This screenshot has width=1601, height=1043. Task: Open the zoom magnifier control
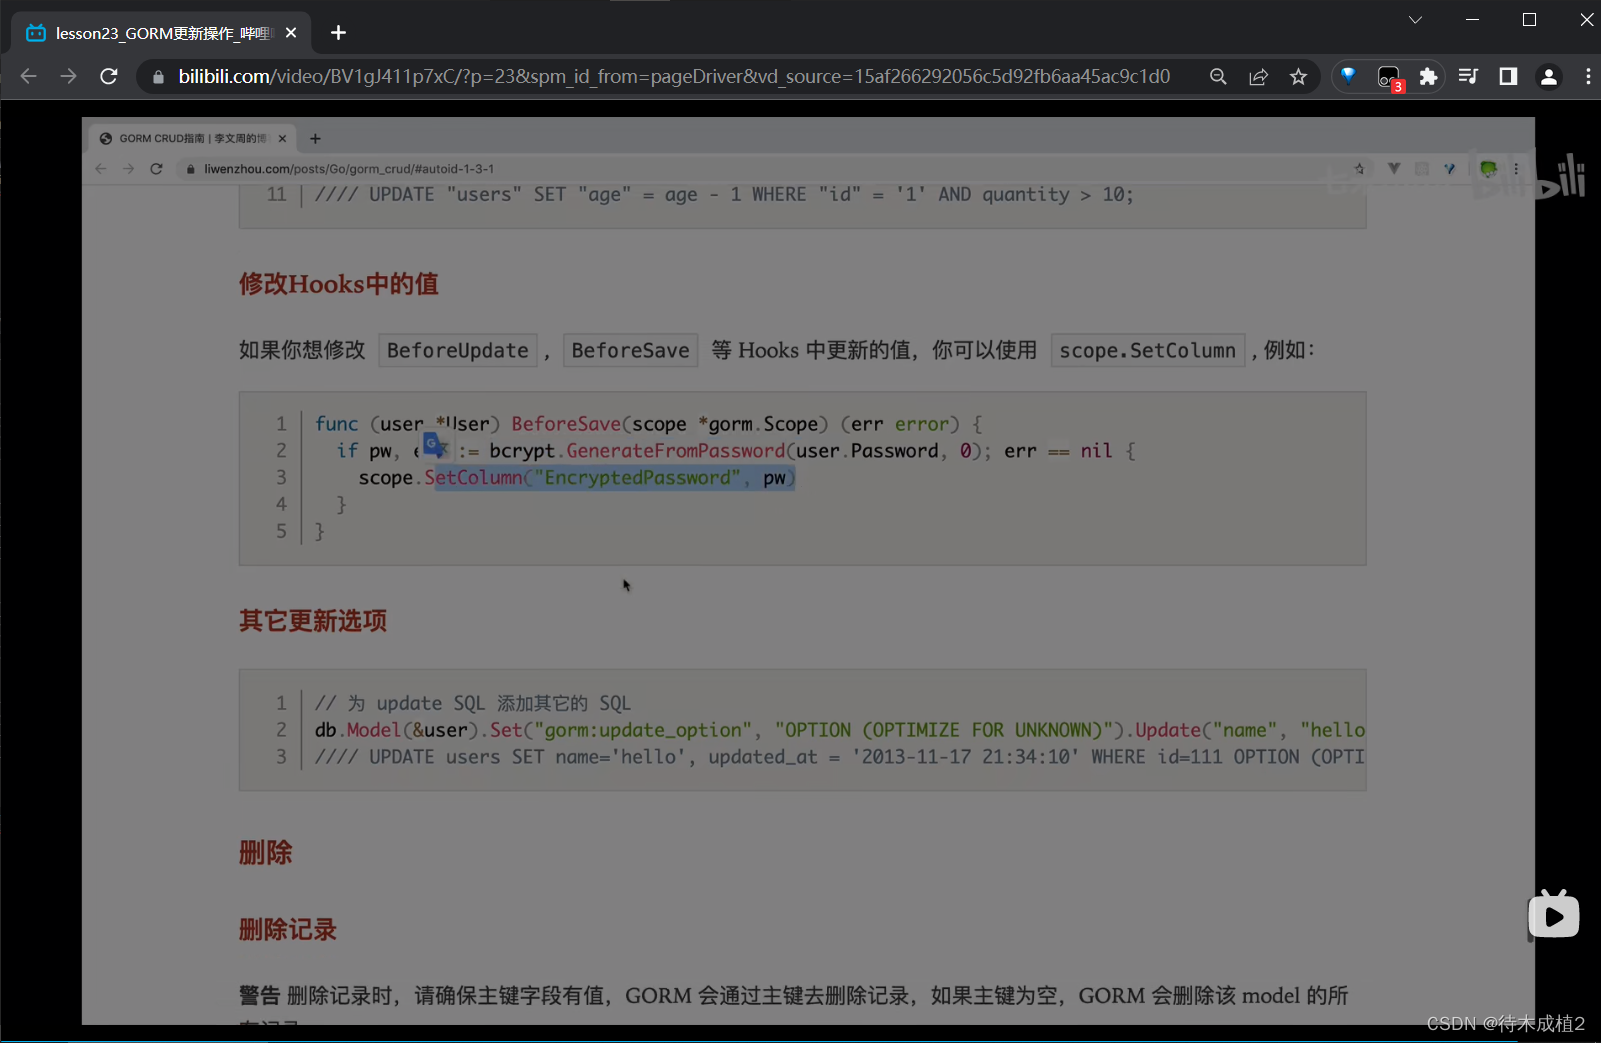1218,77
